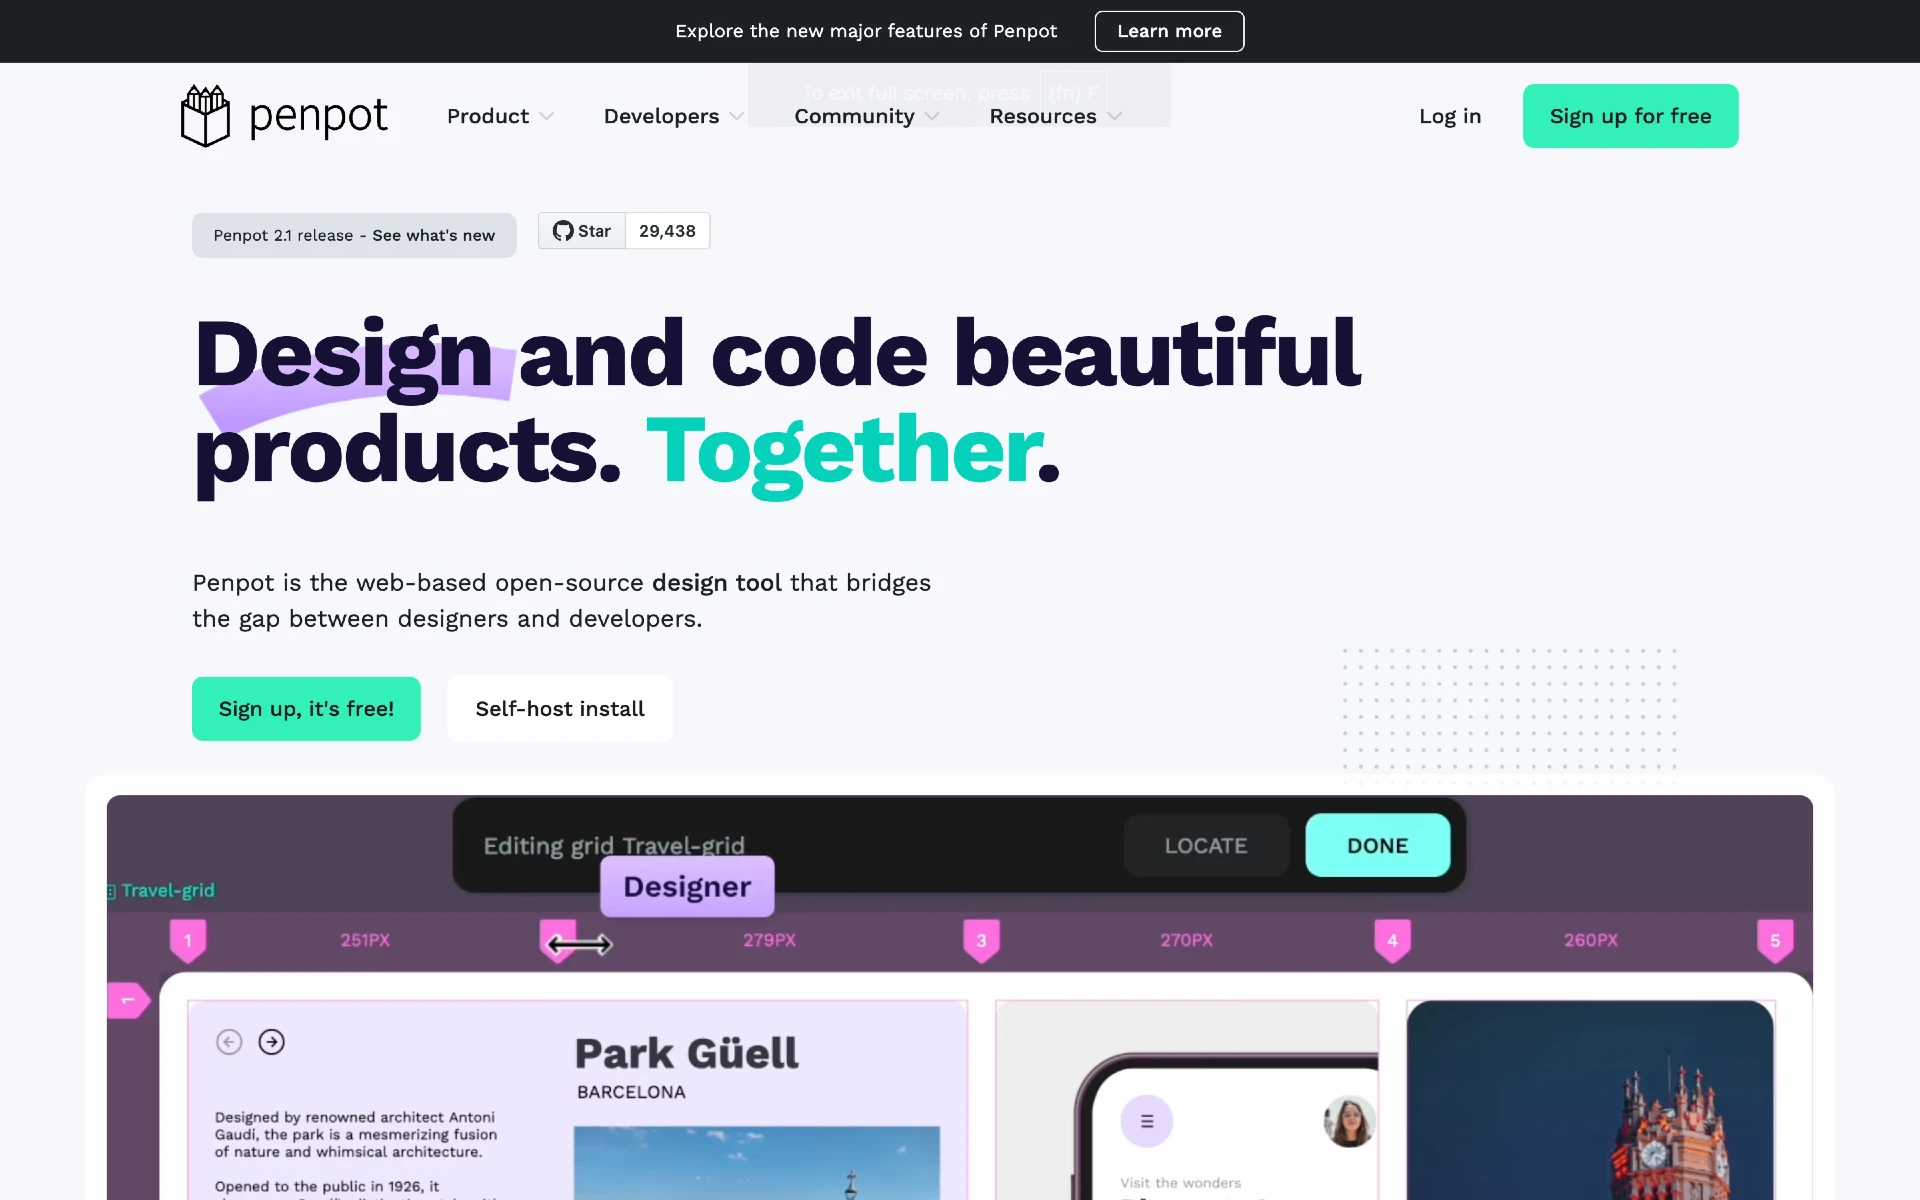Viewport: 1920px width, 1200px height.
Task: Click the LOCATE button icon in editor
Action: (x=1204, y=845)
